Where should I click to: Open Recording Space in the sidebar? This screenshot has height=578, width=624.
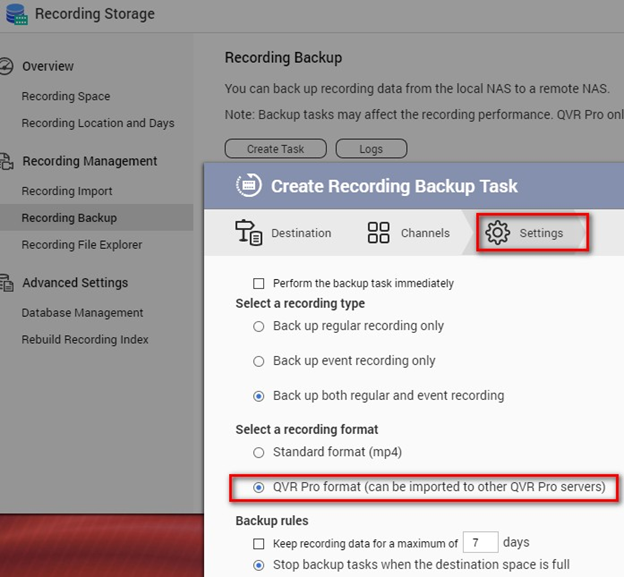(66, 96)
